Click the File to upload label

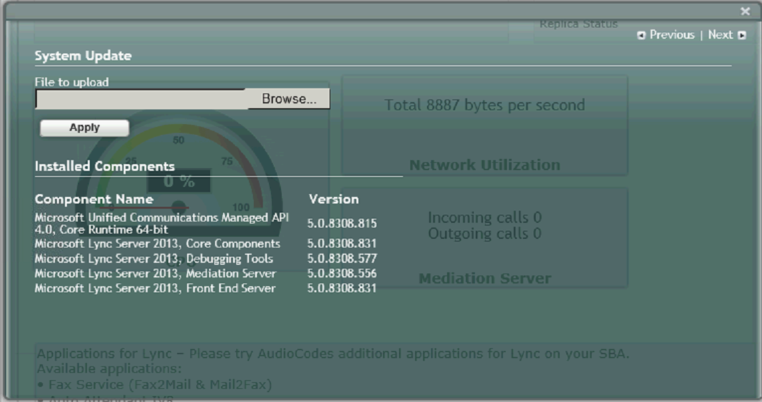71,82
